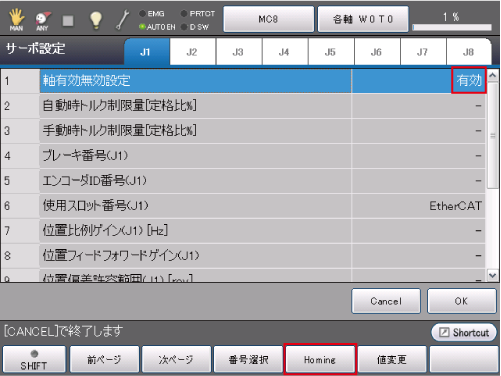Image resolution: width=501 pixels, height=376 pixels.
Task: Select row エンコーダID番号(J1)
Action: [243, 181]
